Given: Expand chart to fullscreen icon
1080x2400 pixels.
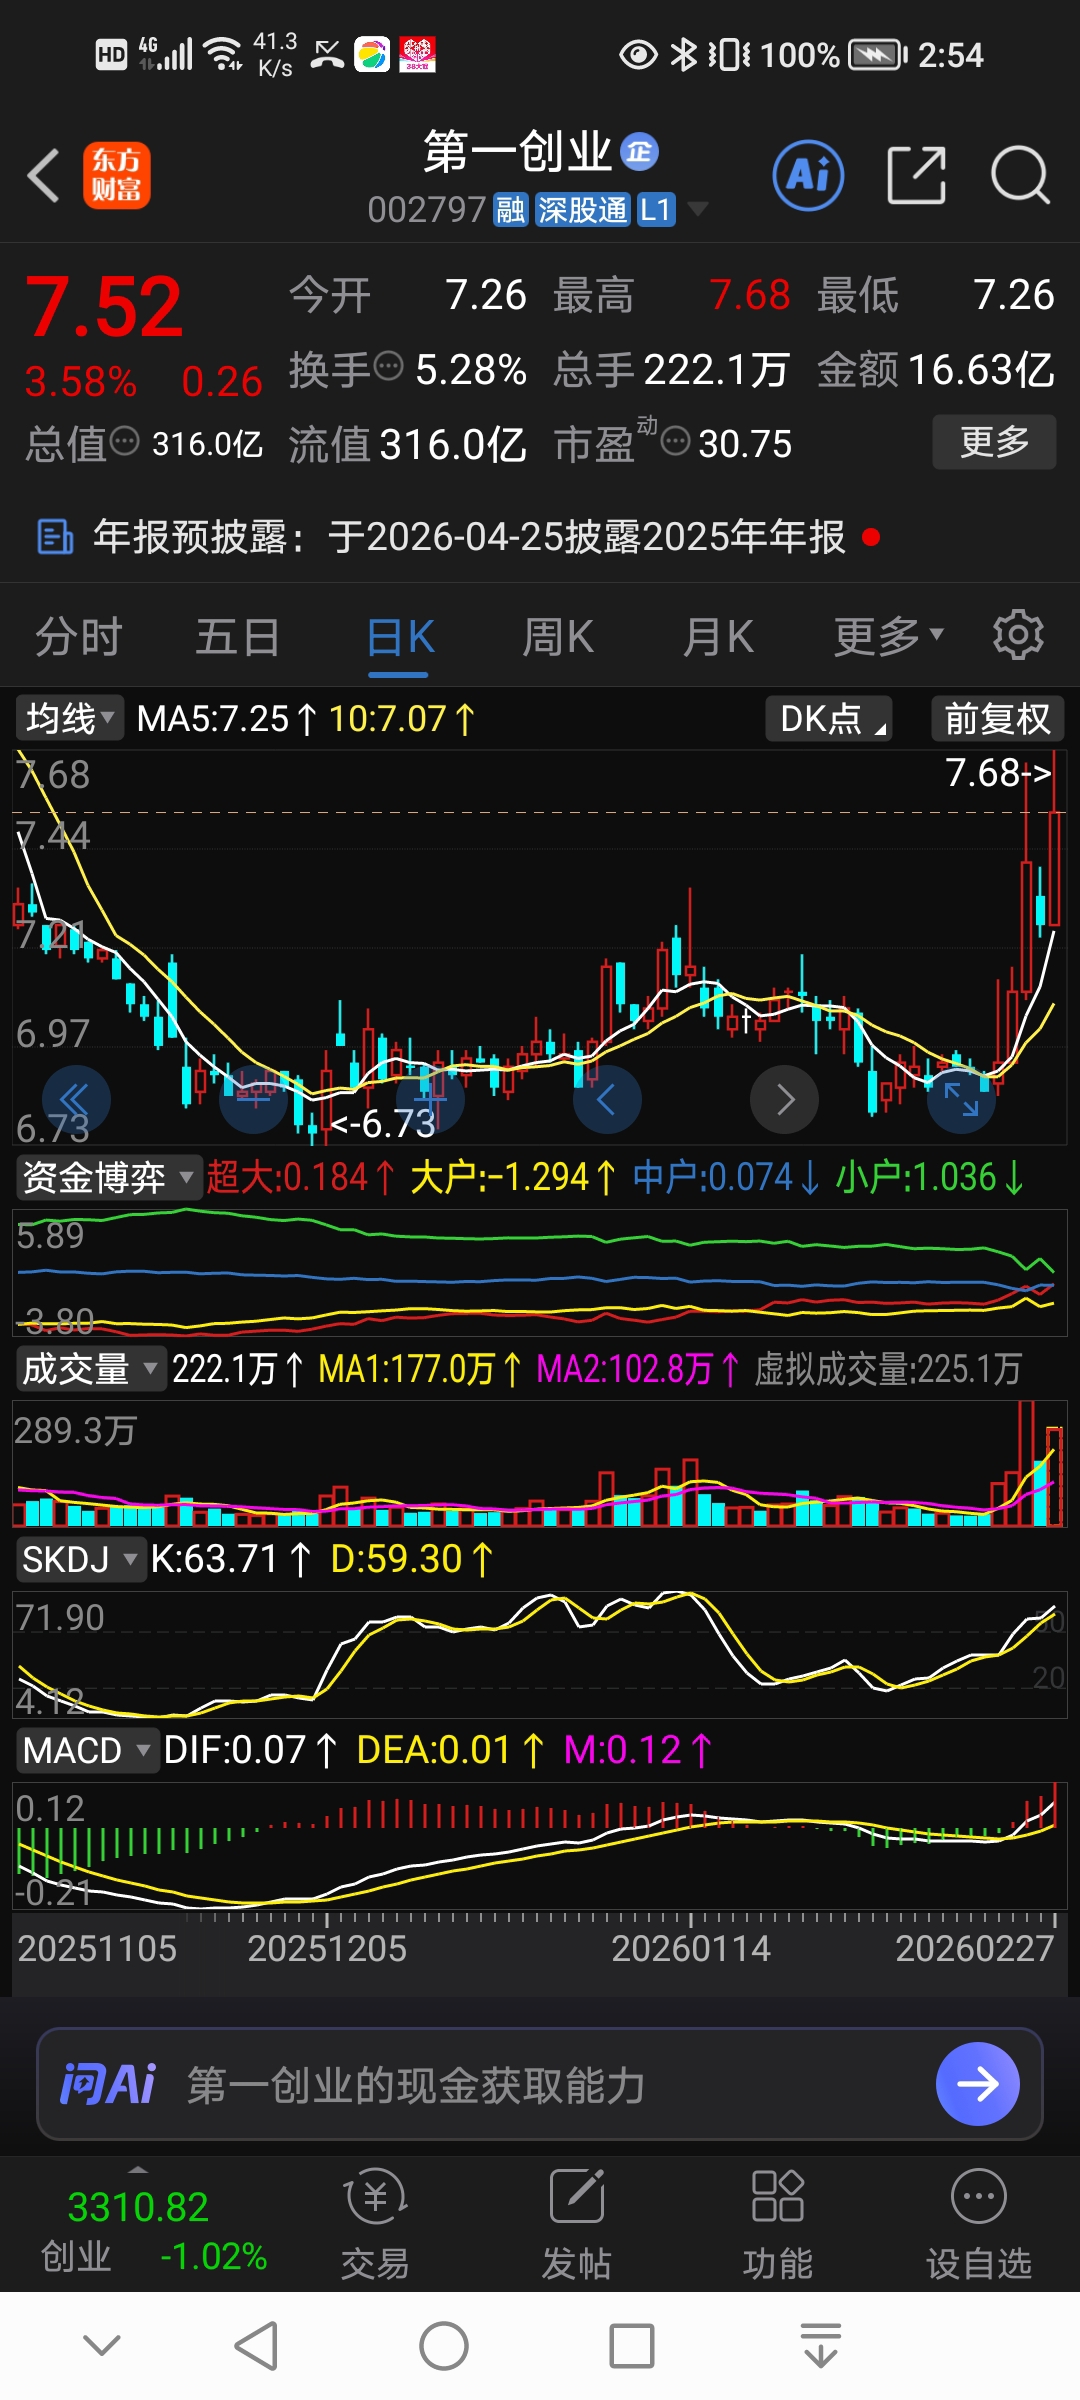Looking at the screenshot, I should click(962, 1099).
